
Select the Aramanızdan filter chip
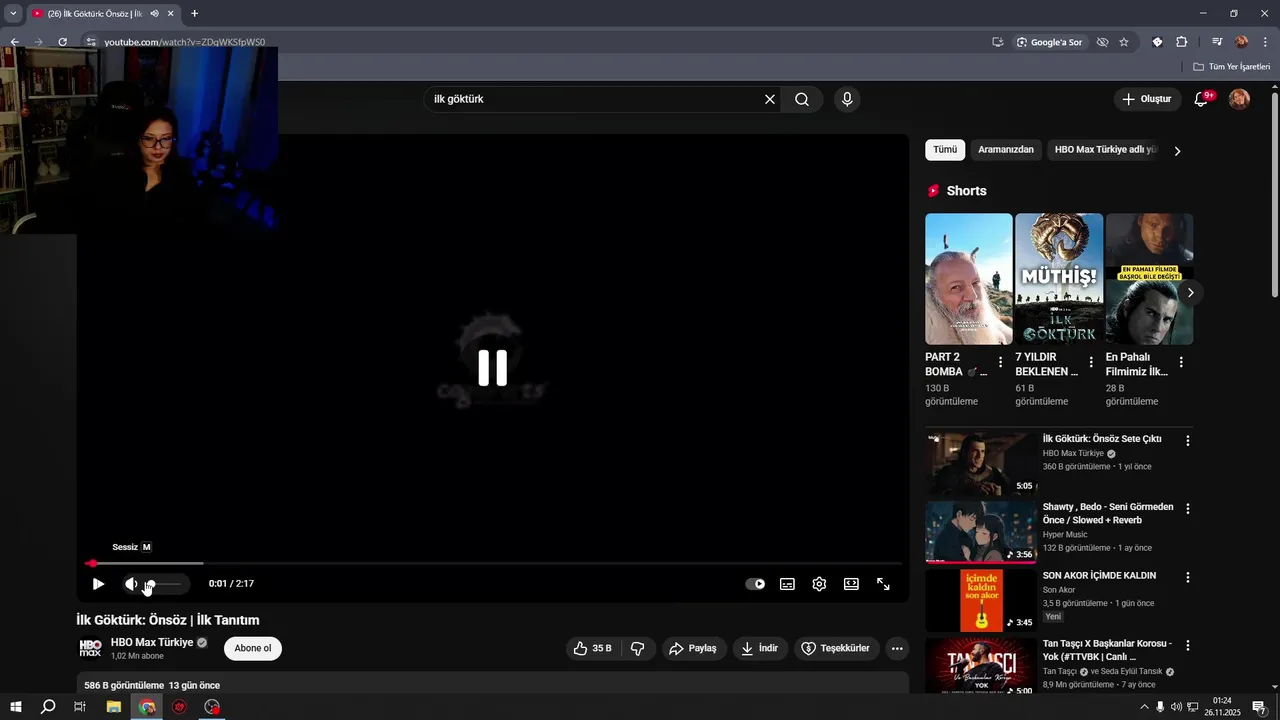click(1006, 150)
